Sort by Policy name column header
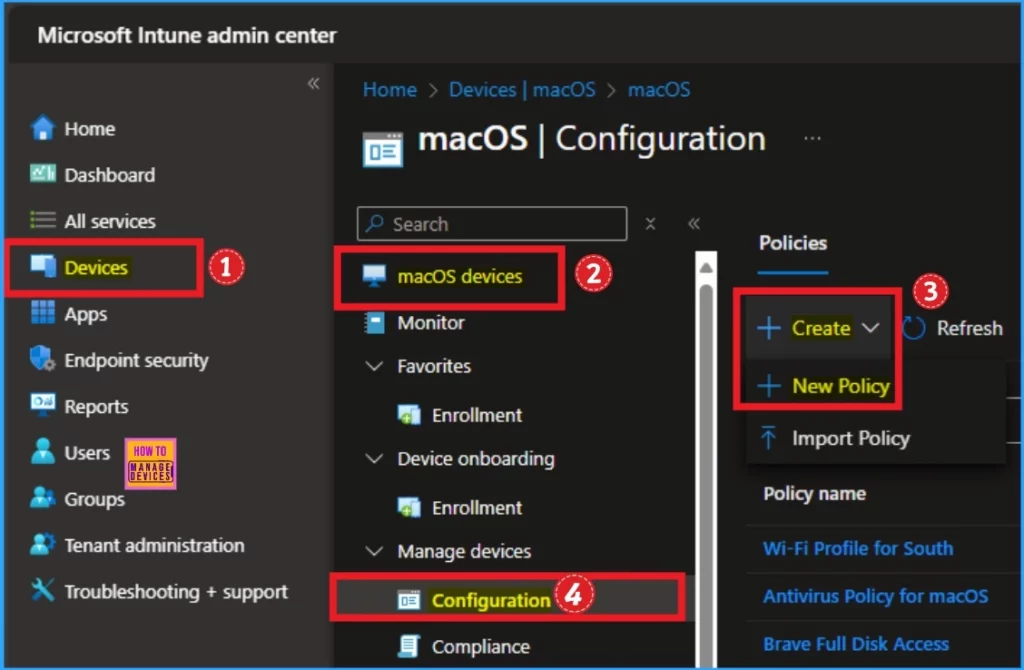Image resolution: width=1024 pixels, height=670 pixels. 814,494
